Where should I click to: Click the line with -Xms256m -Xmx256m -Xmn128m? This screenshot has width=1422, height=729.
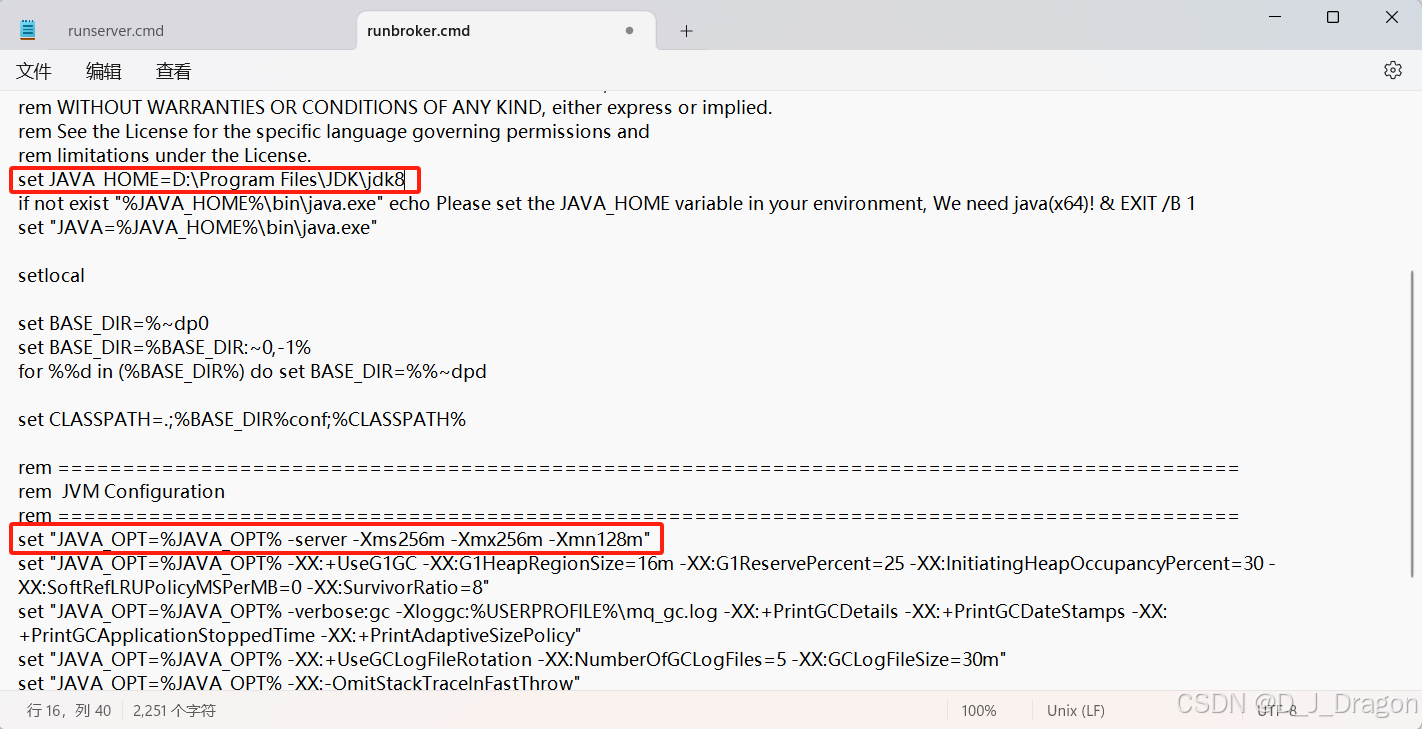point(334,540)
